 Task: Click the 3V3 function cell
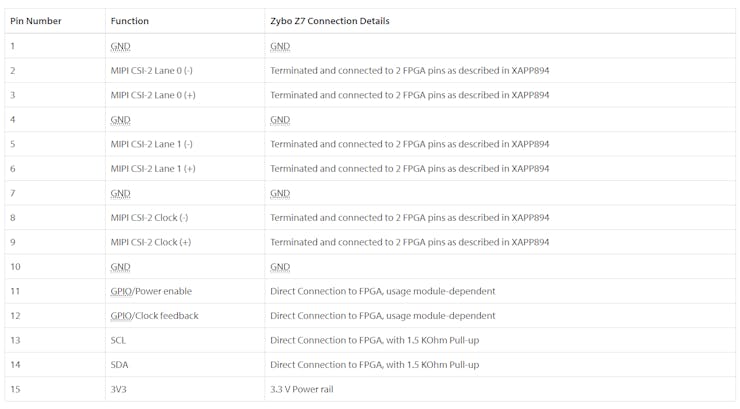pyautogui.click(x=118, y=390)
